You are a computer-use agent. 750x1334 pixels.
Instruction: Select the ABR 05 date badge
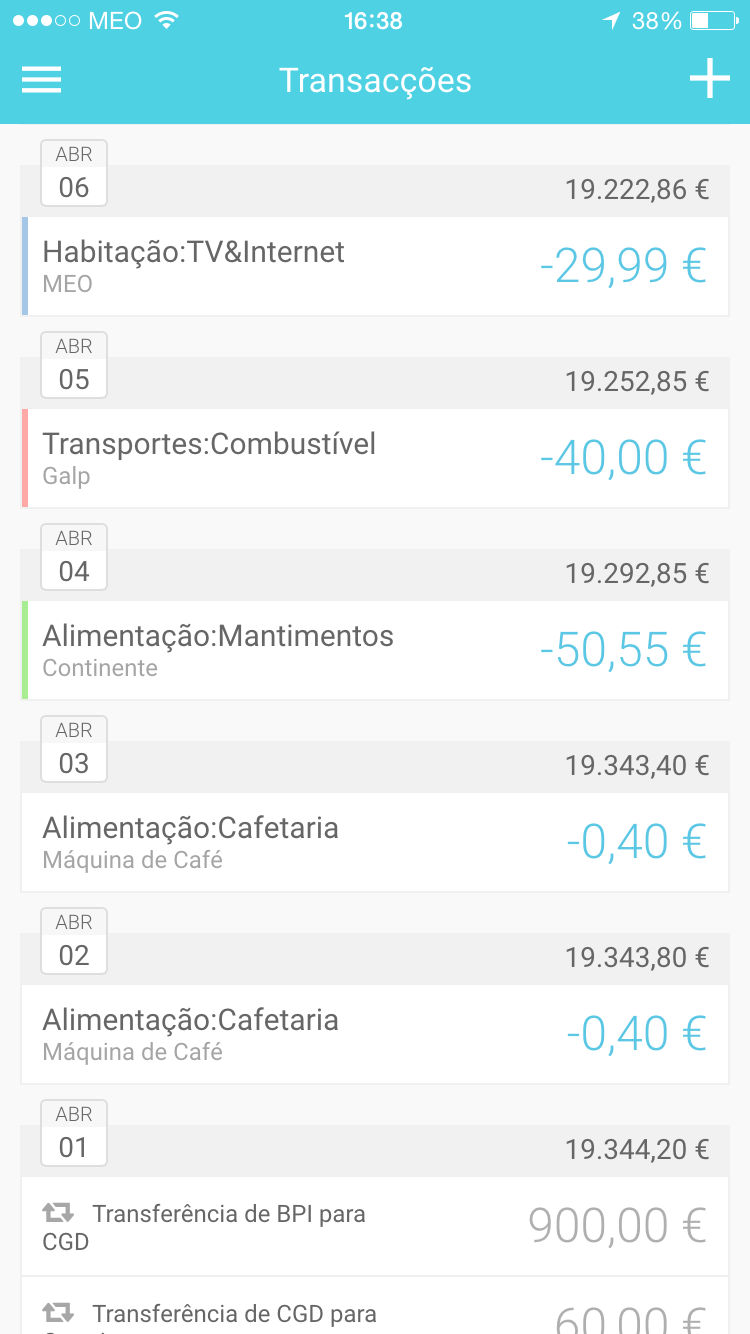coord(74,366)
